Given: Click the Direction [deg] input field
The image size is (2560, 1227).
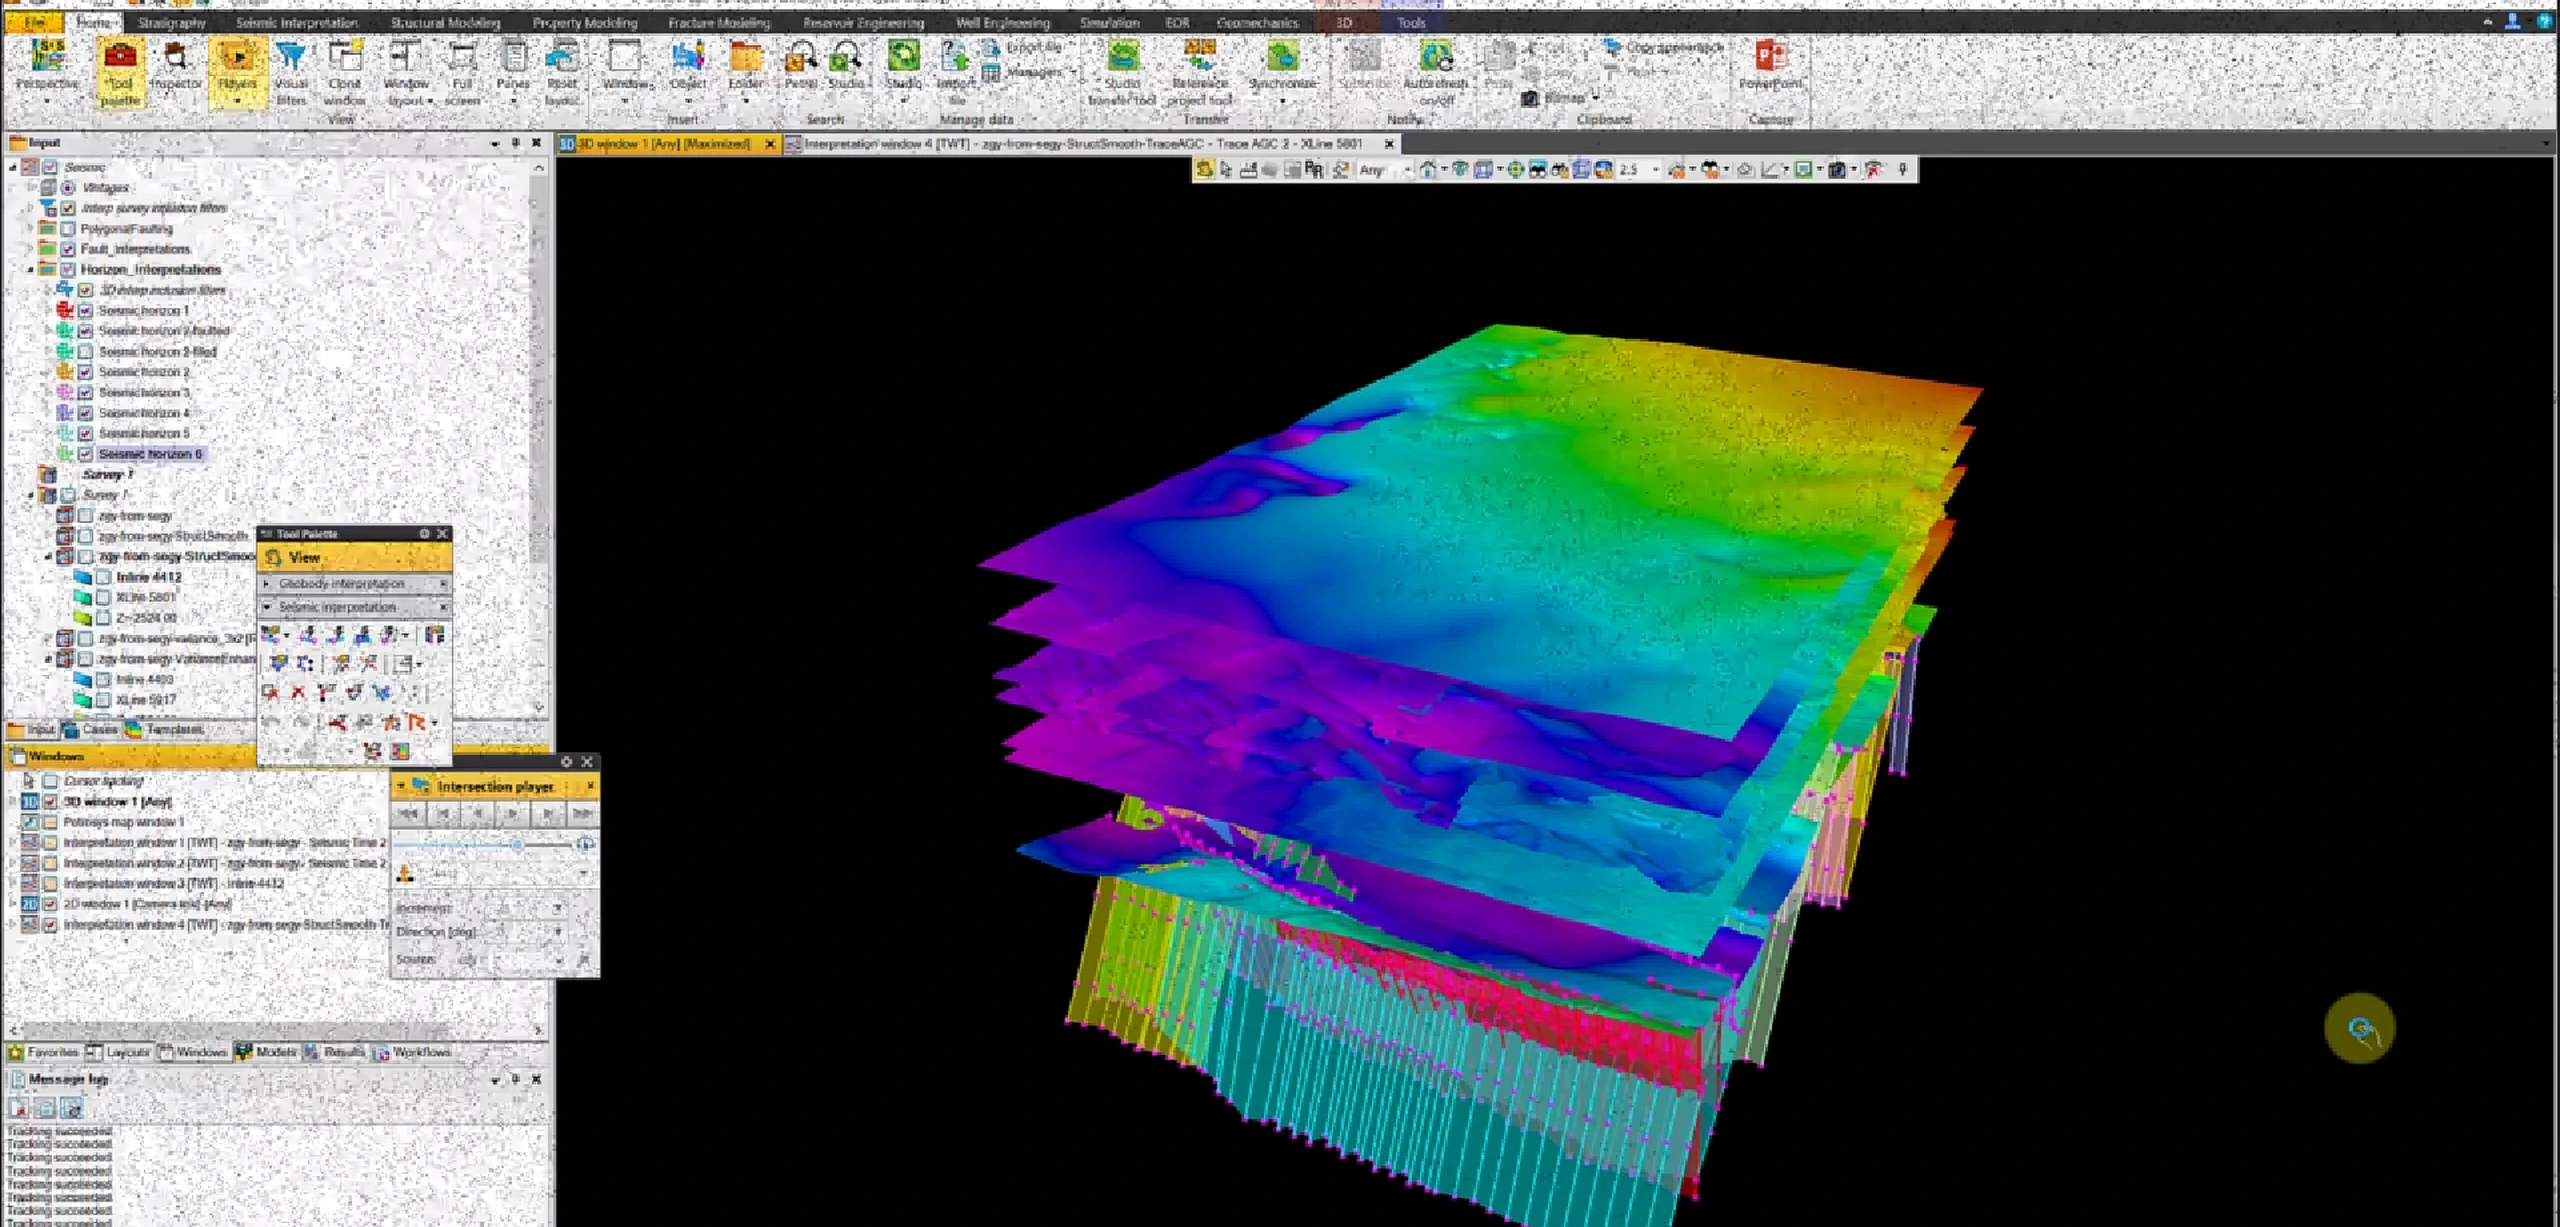Looking at the screenshot, I should click(525, 932).
